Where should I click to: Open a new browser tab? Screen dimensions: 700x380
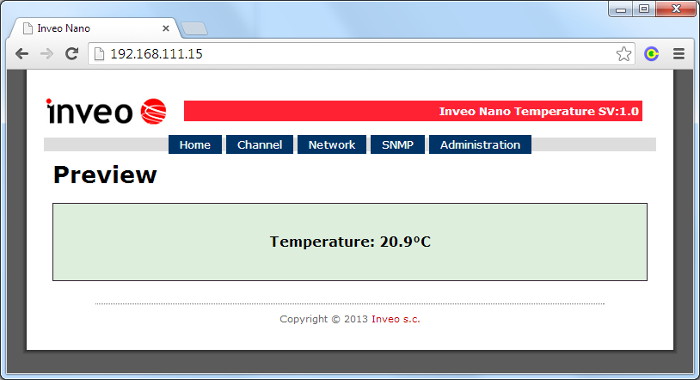(x=194, y=28)
